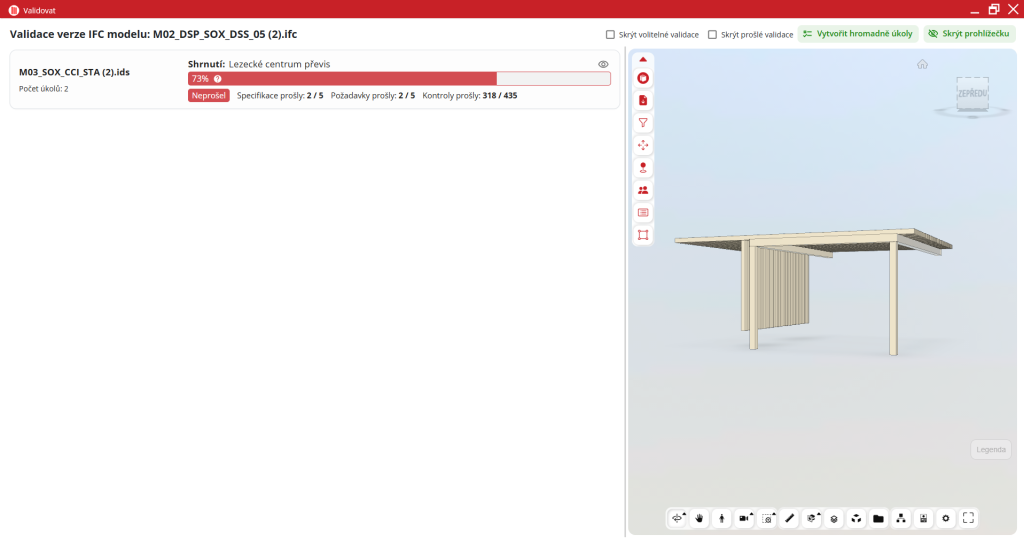This screenshot has height=550, width=1024.
Task: Expand the camera tool dropdown
Action: [752, 513]
